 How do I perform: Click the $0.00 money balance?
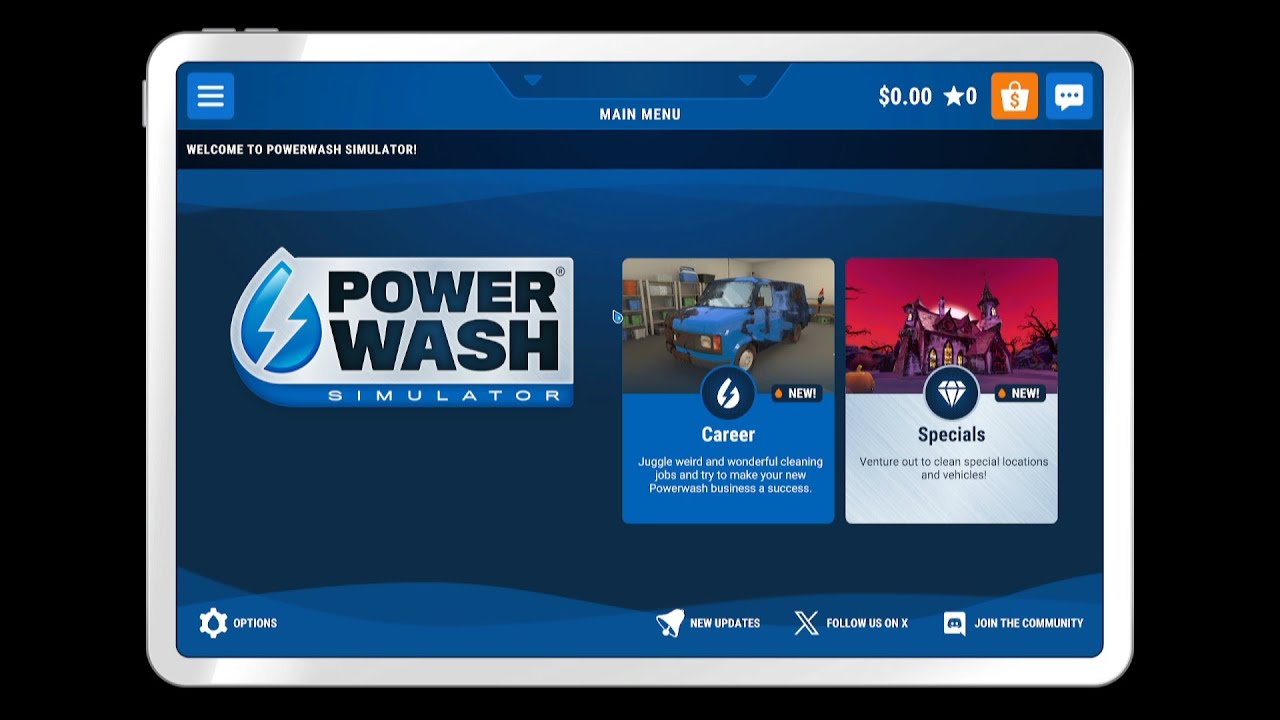click(905, 96)
